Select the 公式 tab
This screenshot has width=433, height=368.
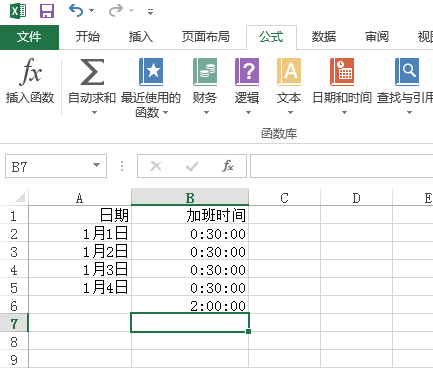pos(271,37)
